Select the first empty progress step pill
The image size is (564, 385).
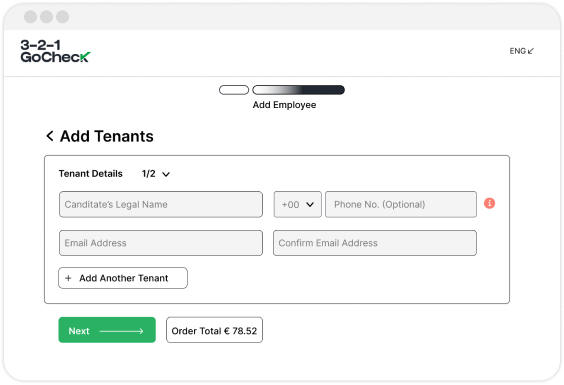[234, 90]
